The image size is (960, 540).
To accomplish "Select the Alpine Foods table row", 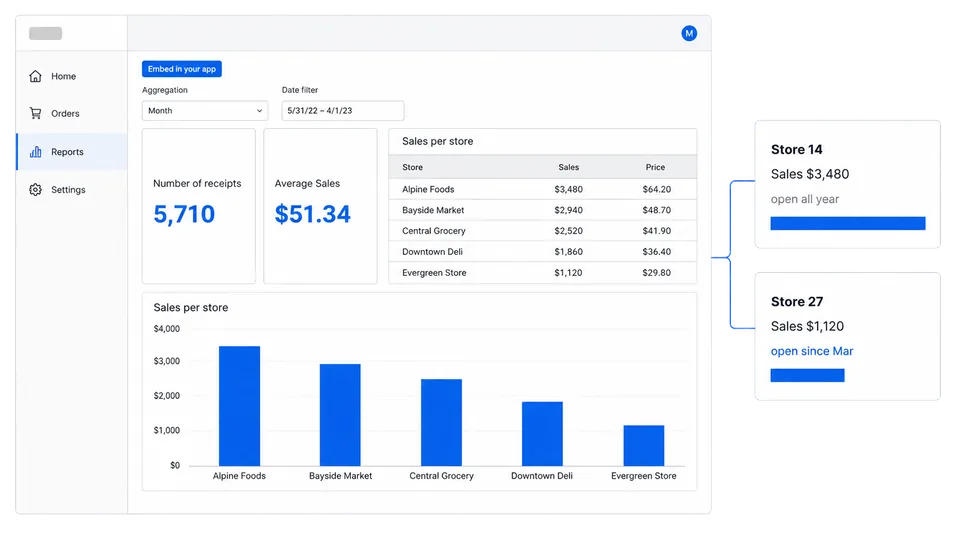I will (x=542, y=189).
